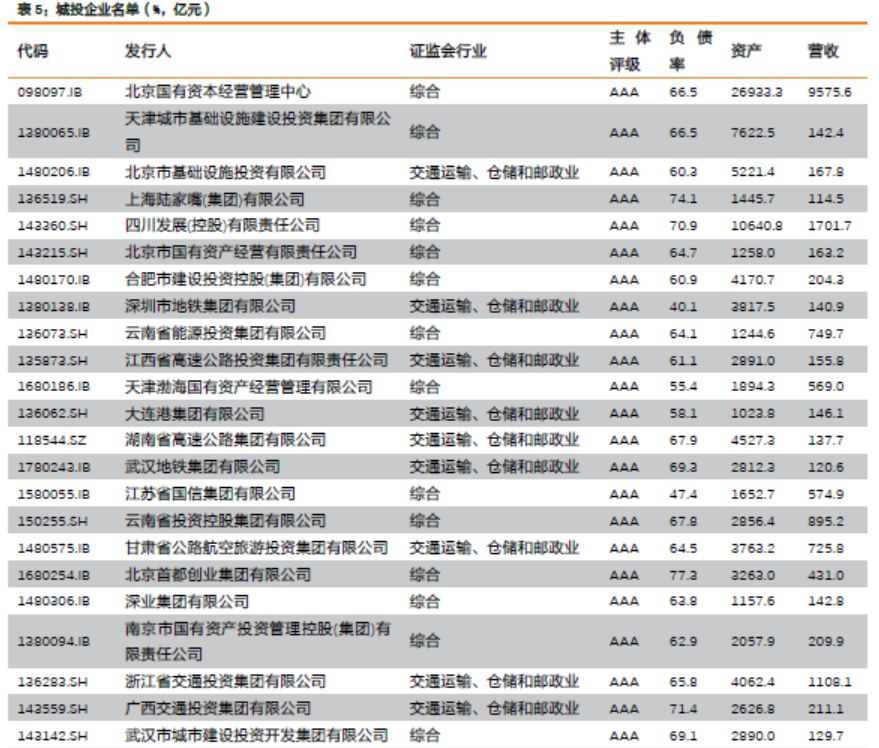
Task: Select revenue value 749.7
Action: [x=826, y=334]
